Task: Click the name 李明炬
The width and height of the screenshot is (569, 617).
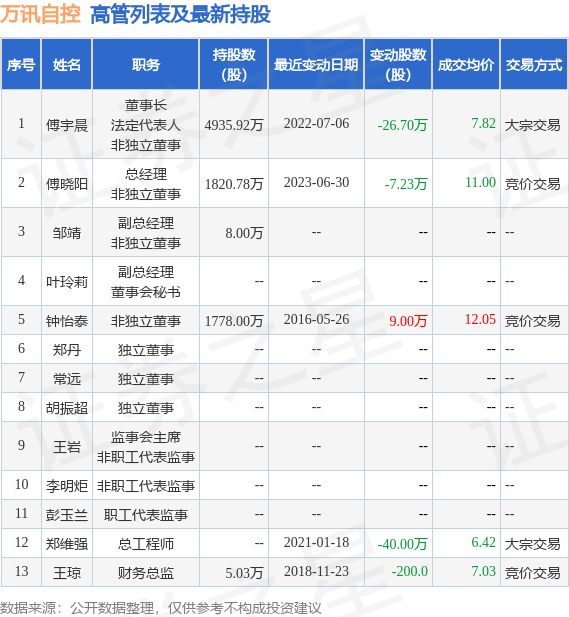Action: (67, 486)
